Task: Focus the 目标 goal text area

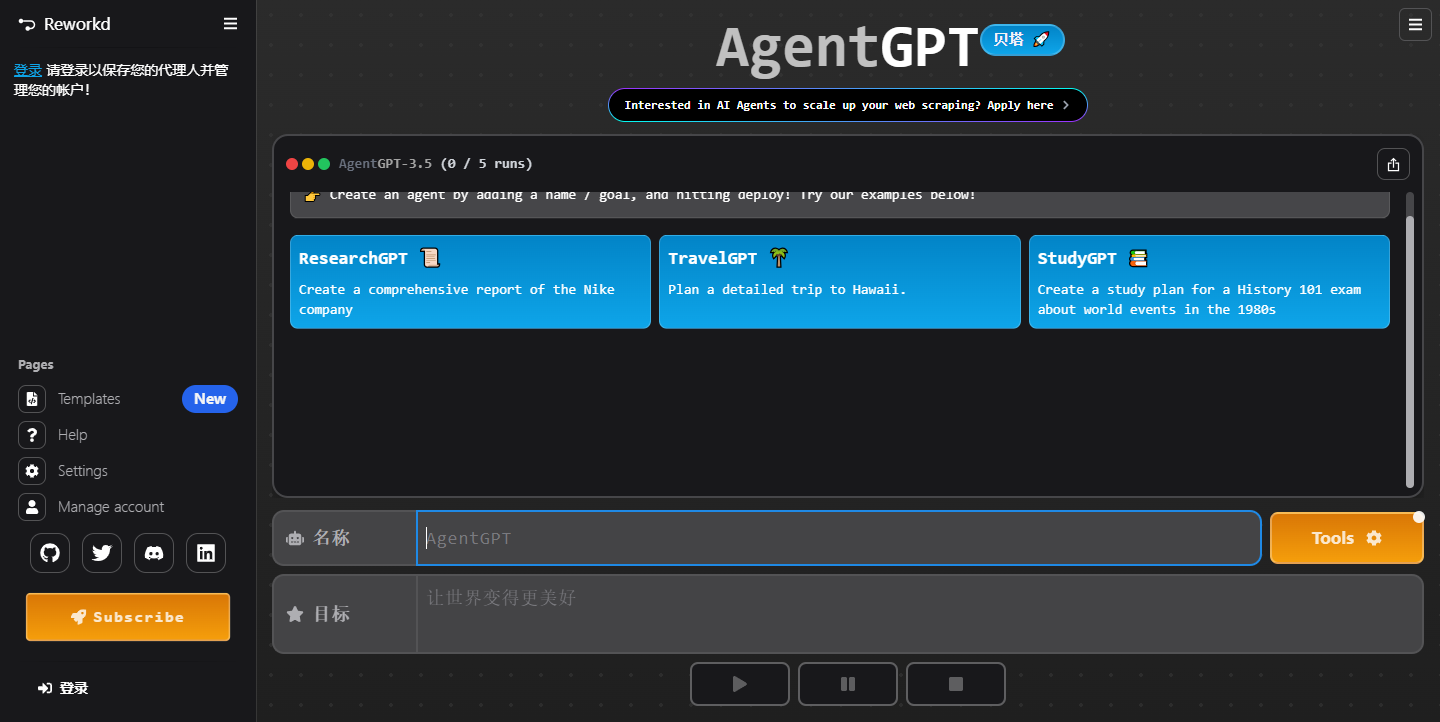Action: (x=920, y=614)
